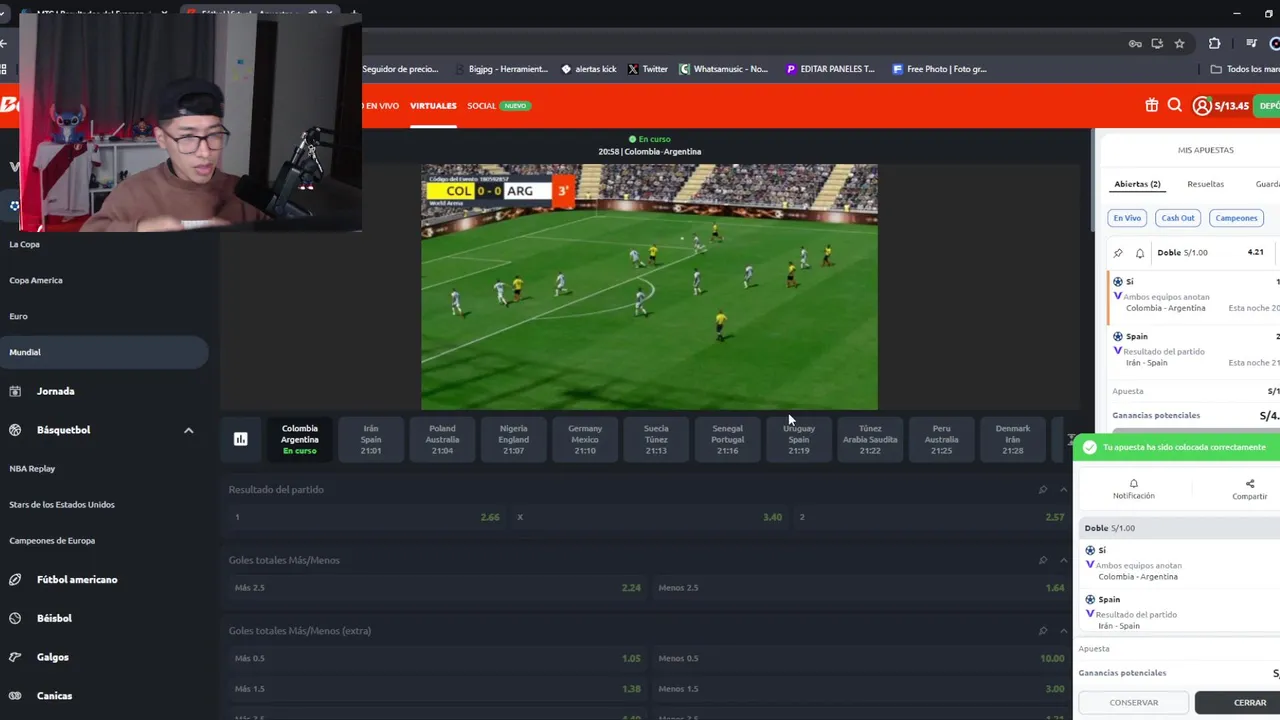The height and width of the screenshot is (720, 1280).
Task: Open Béisbol sport in sidebar
Action: coord(54,618)
